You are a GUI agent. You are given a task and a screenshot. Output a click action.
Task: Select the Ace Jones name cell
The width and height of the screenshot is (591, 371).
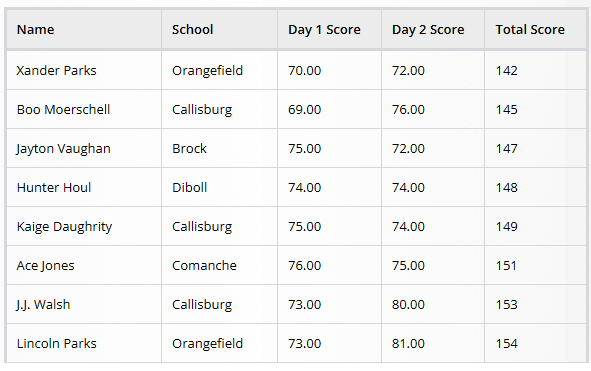pyautogui.click(x=84, y=265)
